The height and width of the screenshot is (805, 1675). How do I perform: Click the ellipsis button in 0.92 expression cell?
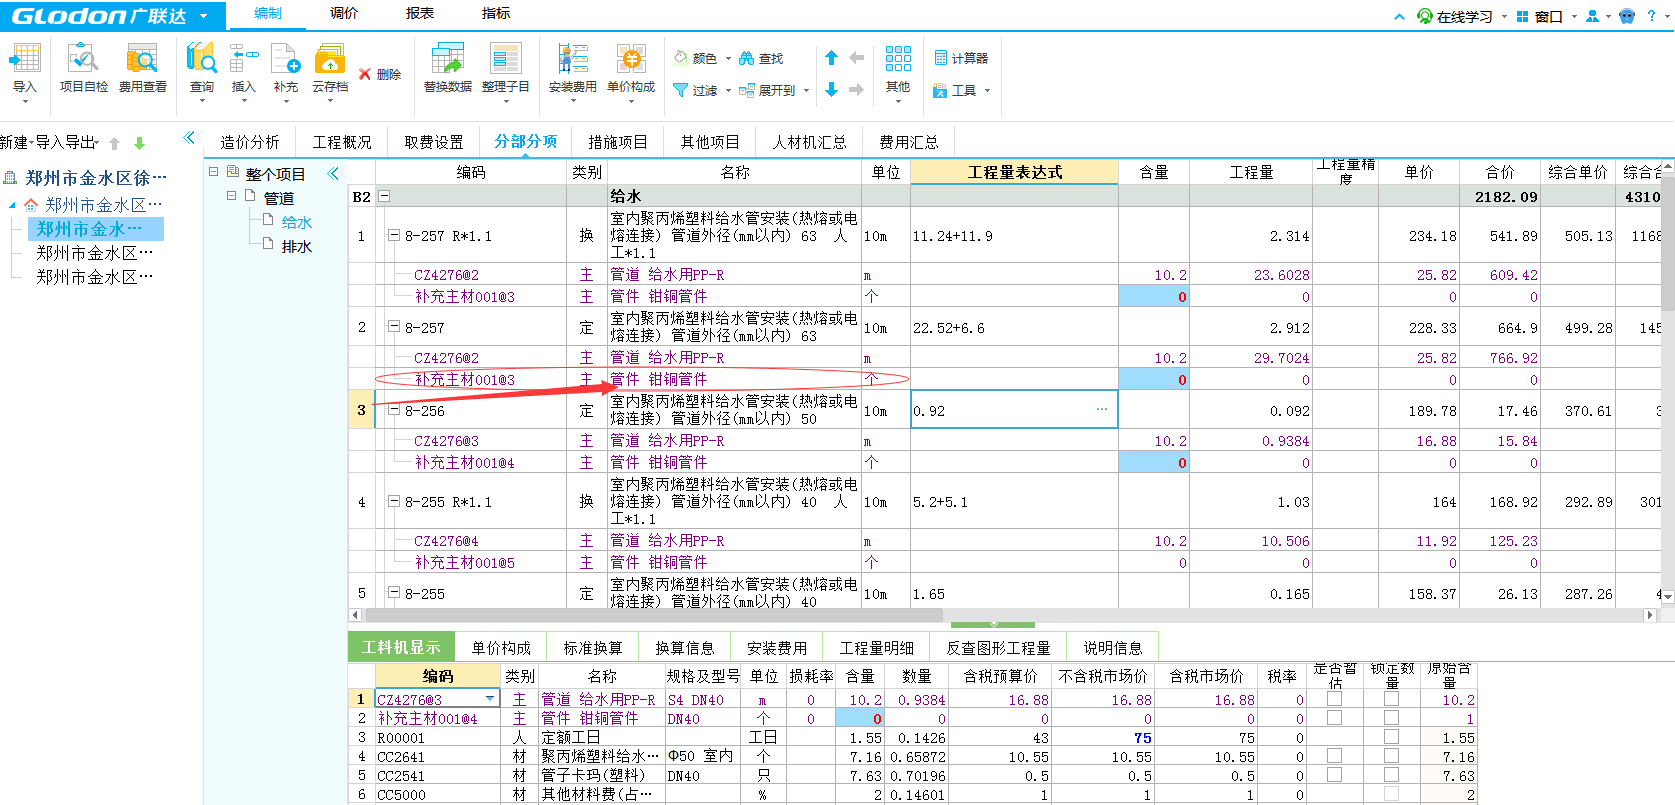pyautogui.click(x=1102, y=410)
